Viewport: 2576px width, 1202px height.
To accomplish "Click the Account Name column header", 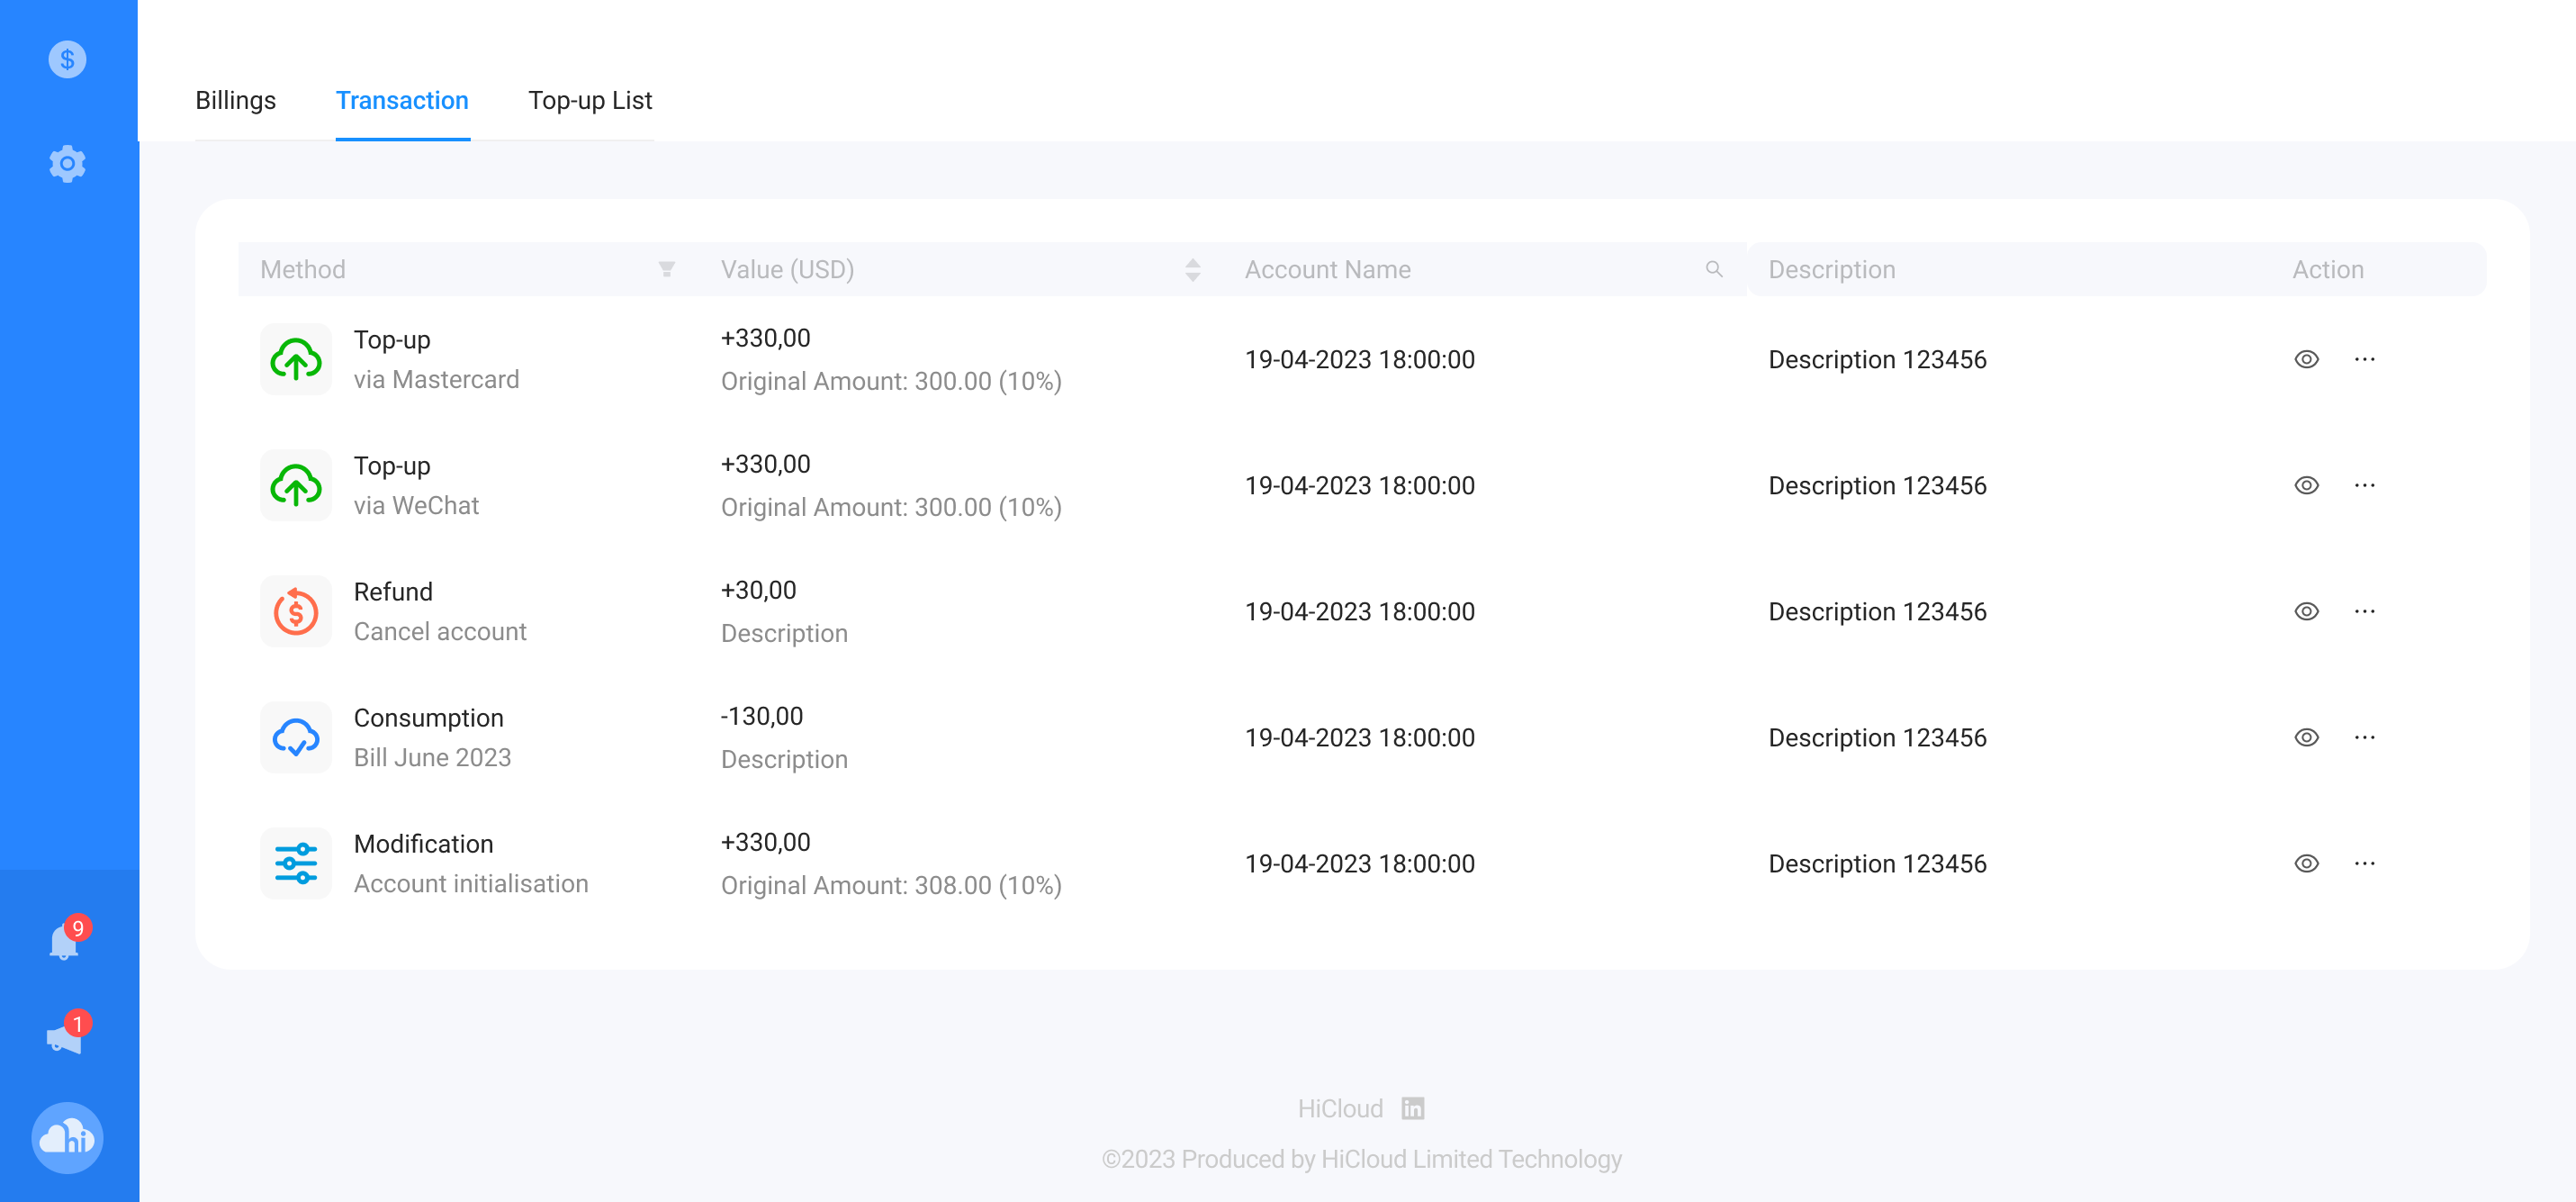I will (1327, 269).
